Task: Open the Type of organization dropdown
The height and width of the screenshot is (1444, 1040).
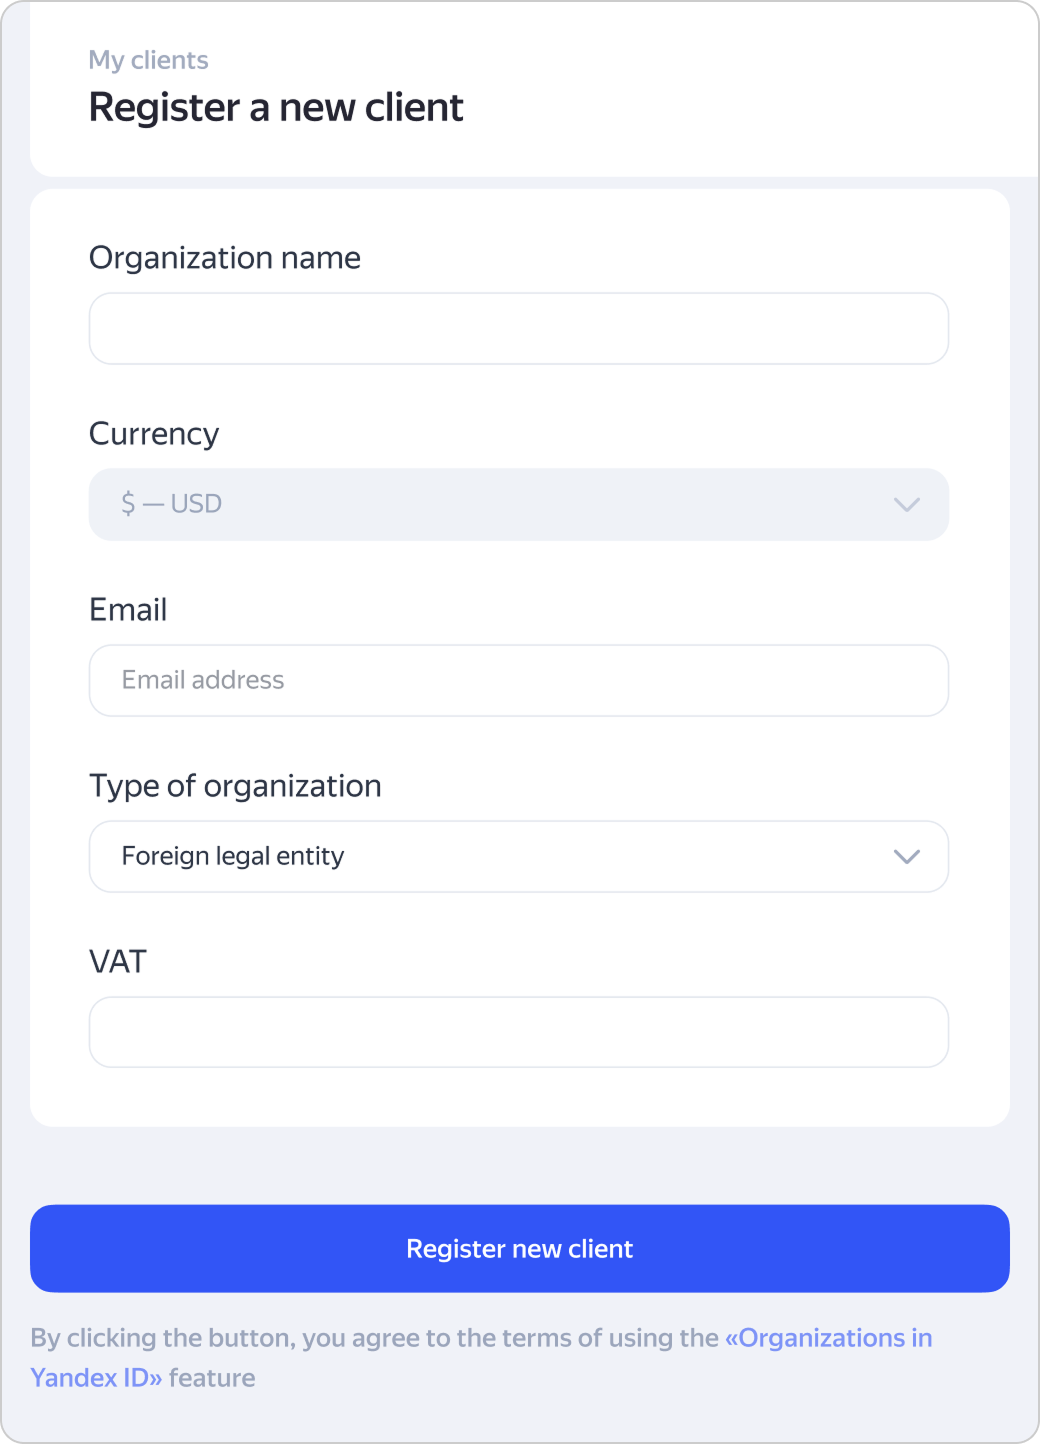Action: pyautogui.click(x=518, y=857)
